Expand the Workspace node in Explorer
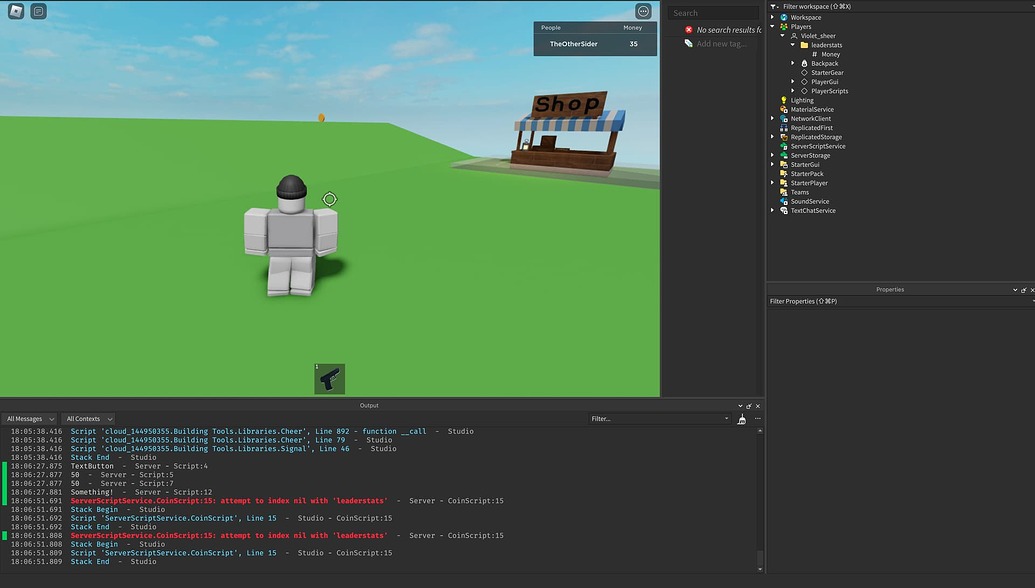The image size is (1035, 588). (x=770, y=17)
